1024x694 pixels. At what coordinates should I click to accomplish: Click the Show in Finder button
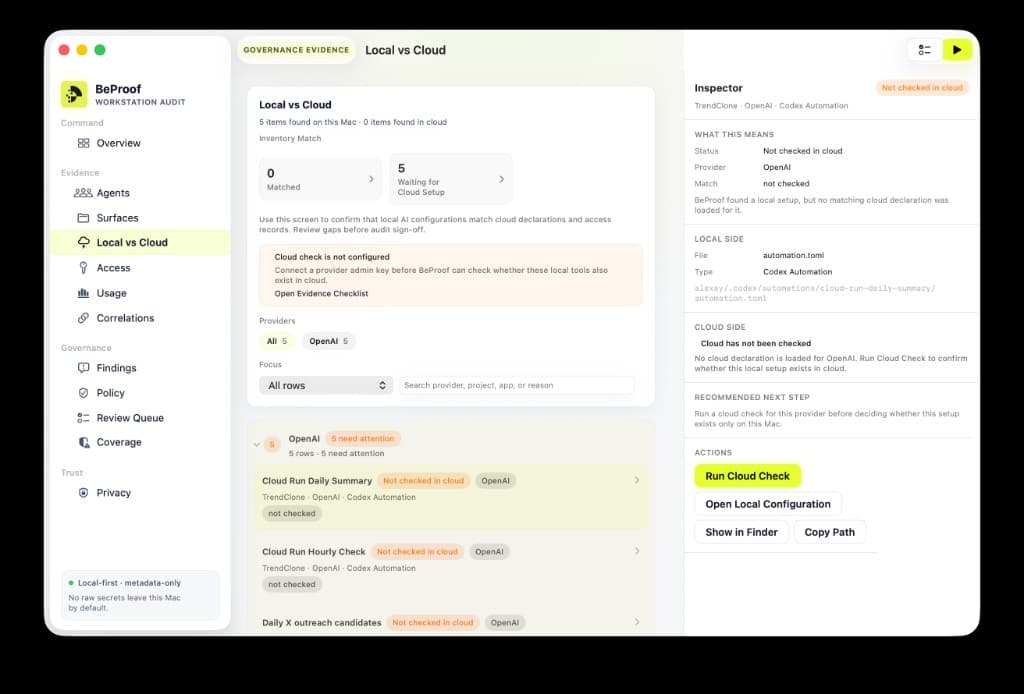click(741, 532)
